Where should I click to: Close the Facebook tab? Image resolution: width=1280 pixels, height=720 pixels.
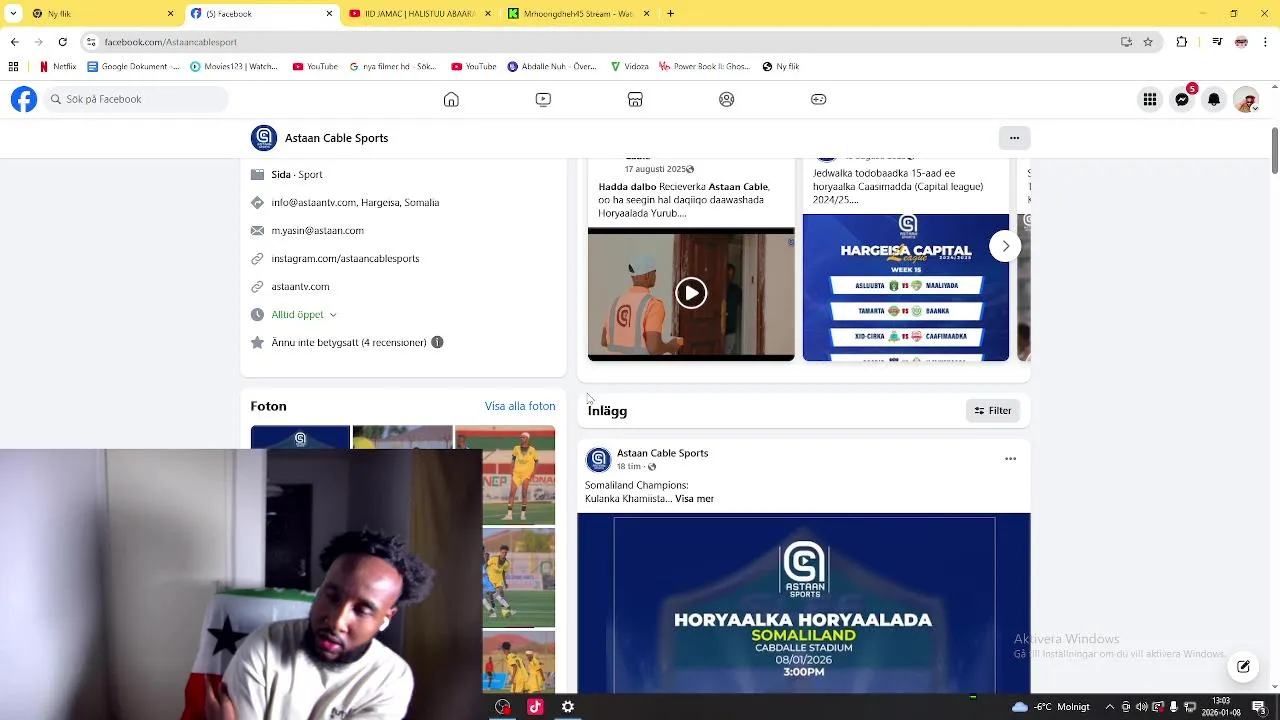[x=329, y=14]
